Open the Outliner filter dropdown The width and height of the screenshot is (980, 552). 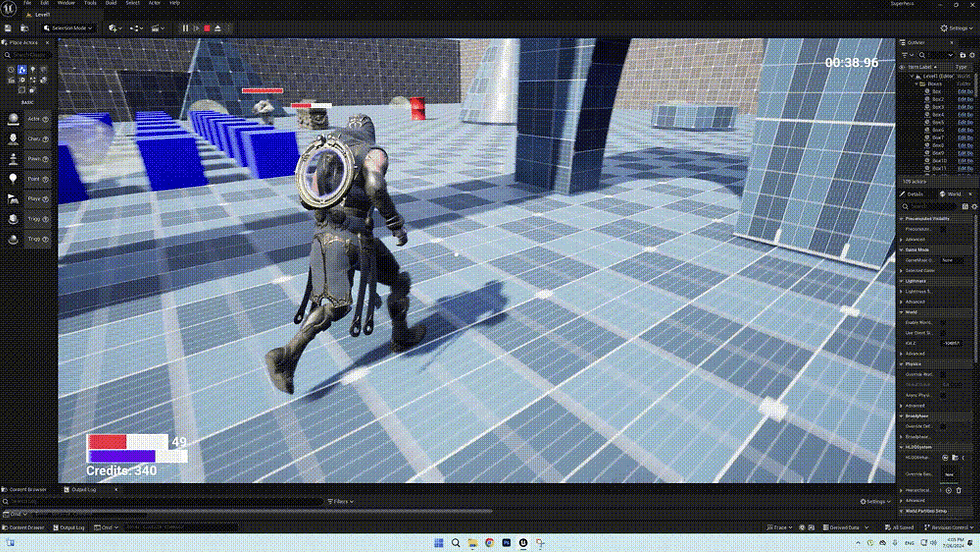click(x=906, y=55)
